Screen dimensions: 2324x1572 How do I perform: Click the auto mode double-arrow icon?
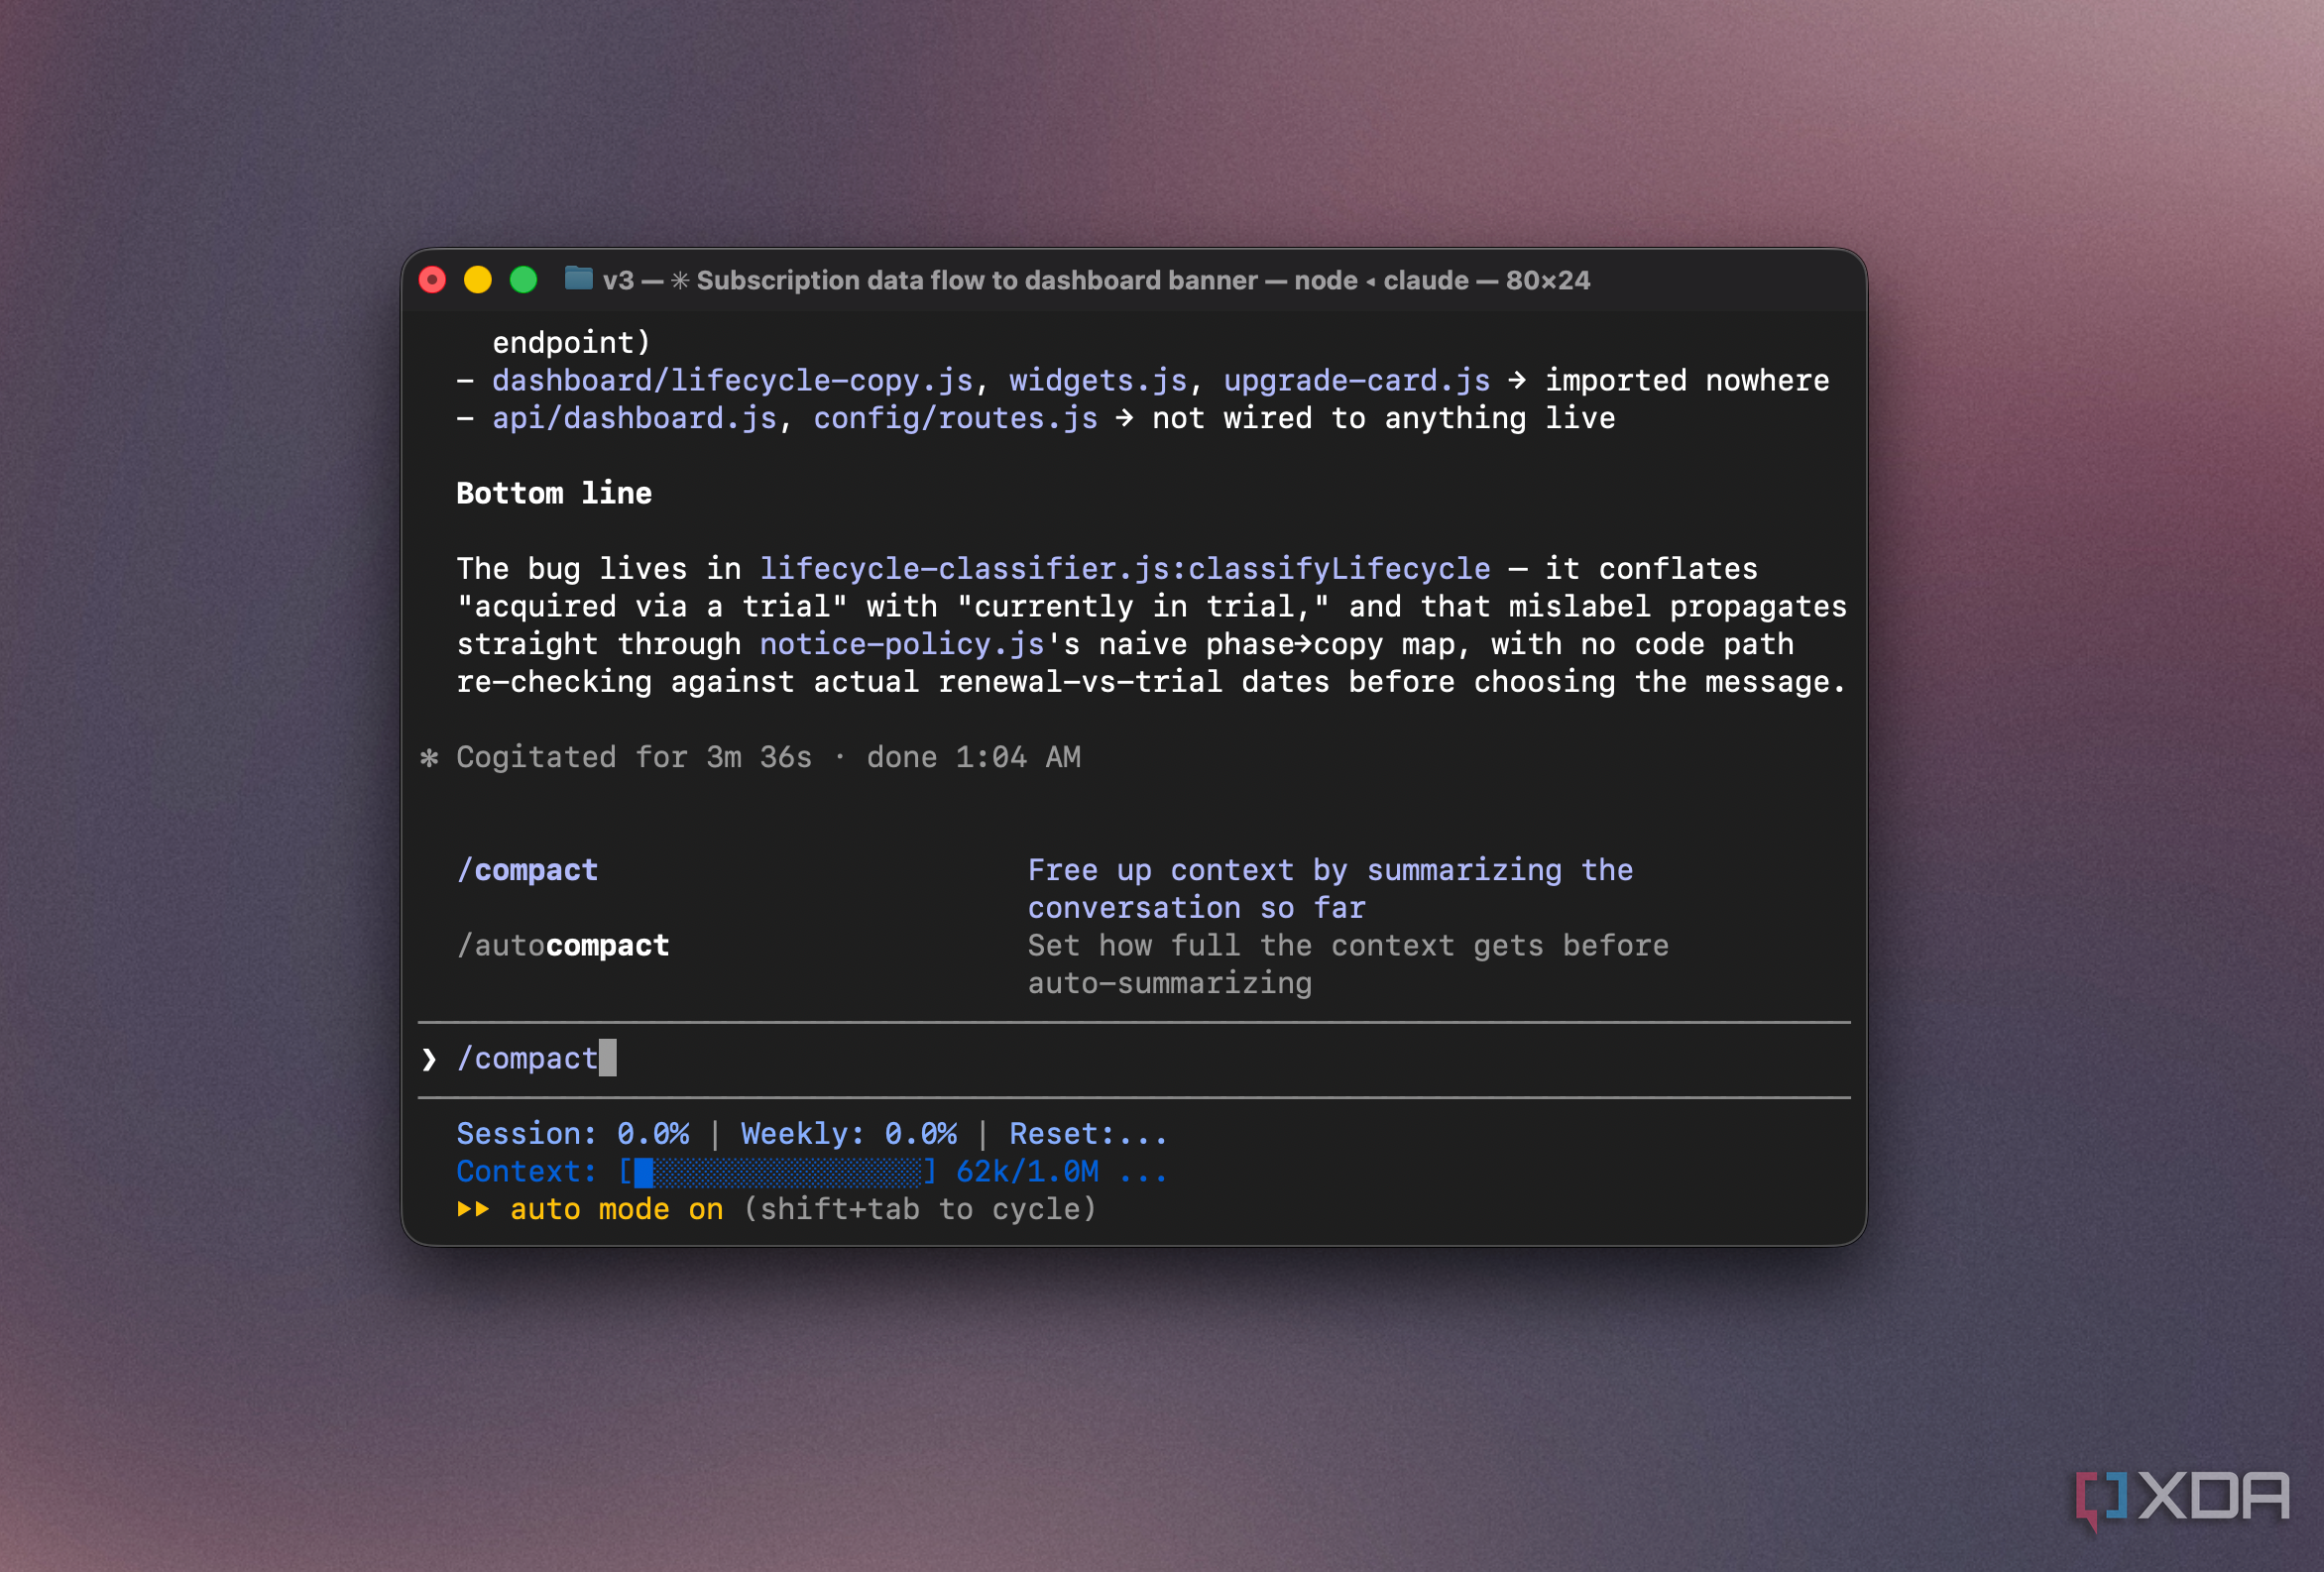coord(473,1209)
